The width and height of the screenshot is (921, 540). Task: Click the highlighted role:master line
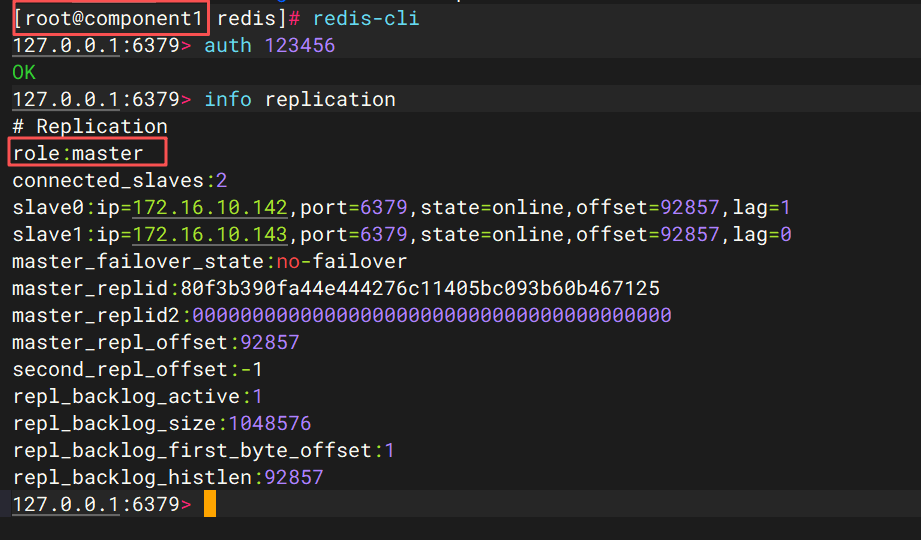click(89, 153)
